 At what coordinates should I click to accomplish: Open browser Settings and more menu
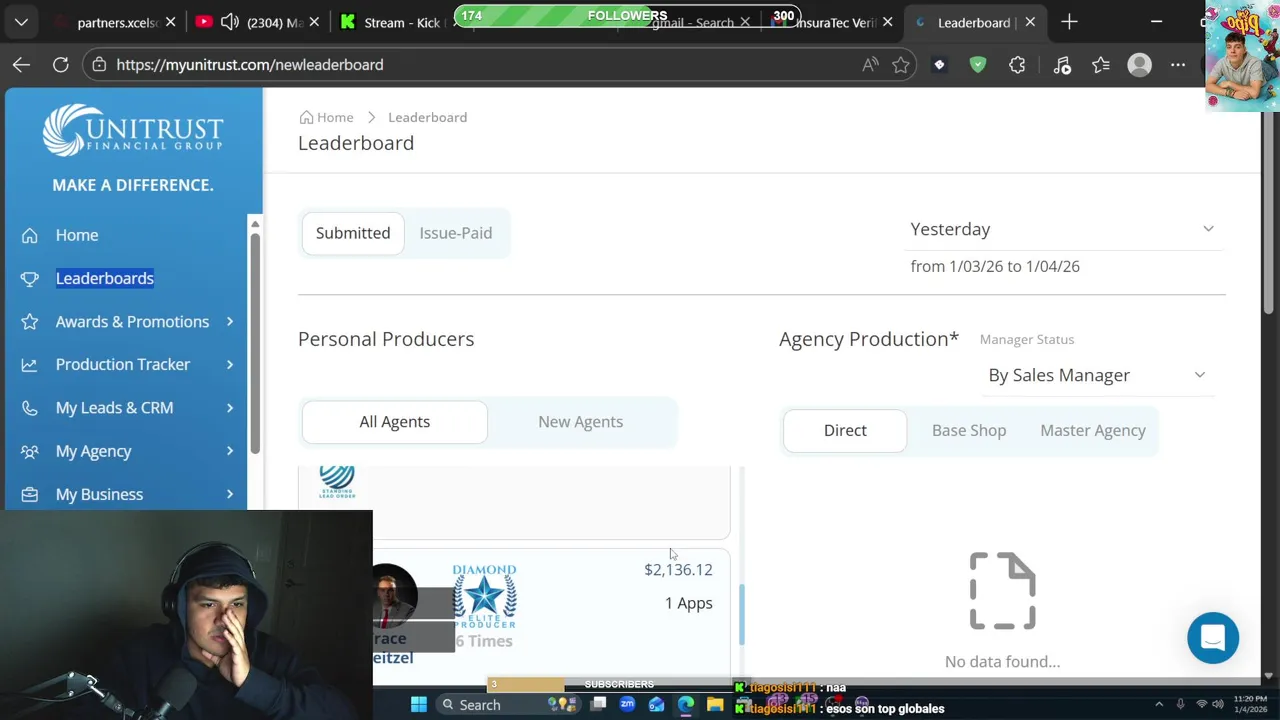pos(1178,65)
